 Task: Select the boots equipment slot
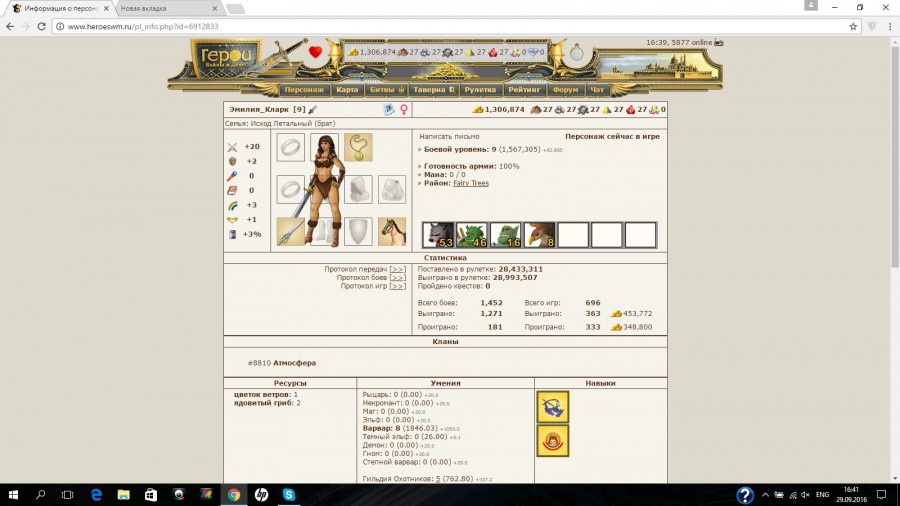click(x=324, y=232)
